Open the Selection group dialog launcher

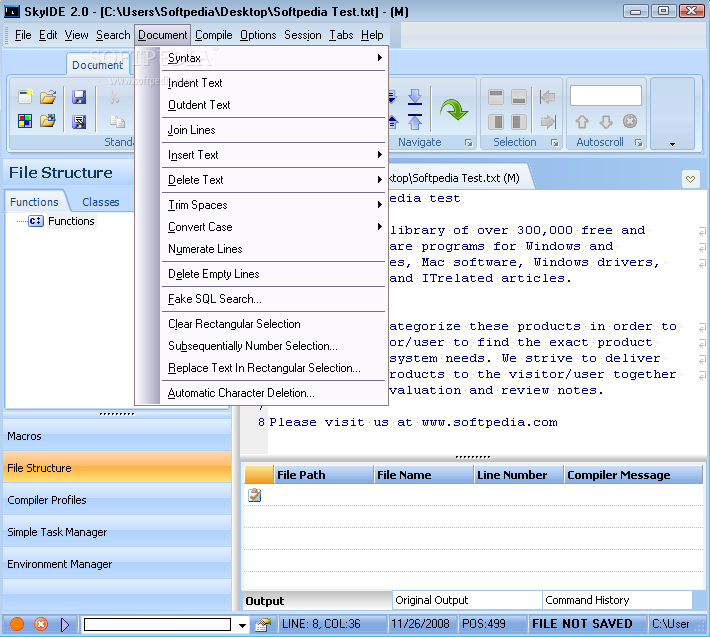pos(554,143)
